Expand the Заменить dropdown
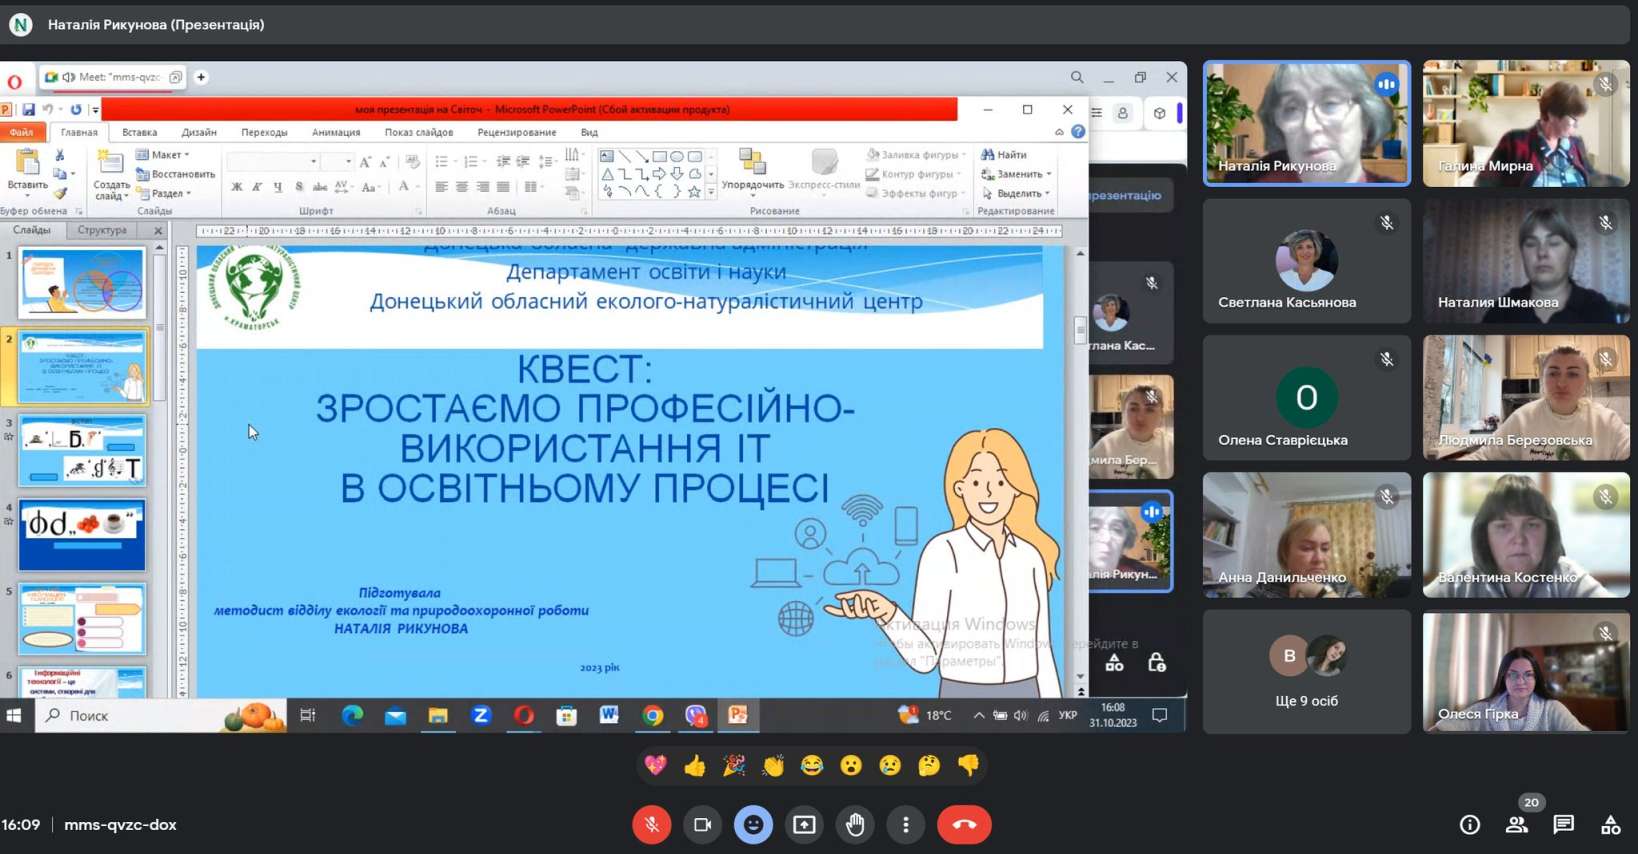 [1016, 174]
